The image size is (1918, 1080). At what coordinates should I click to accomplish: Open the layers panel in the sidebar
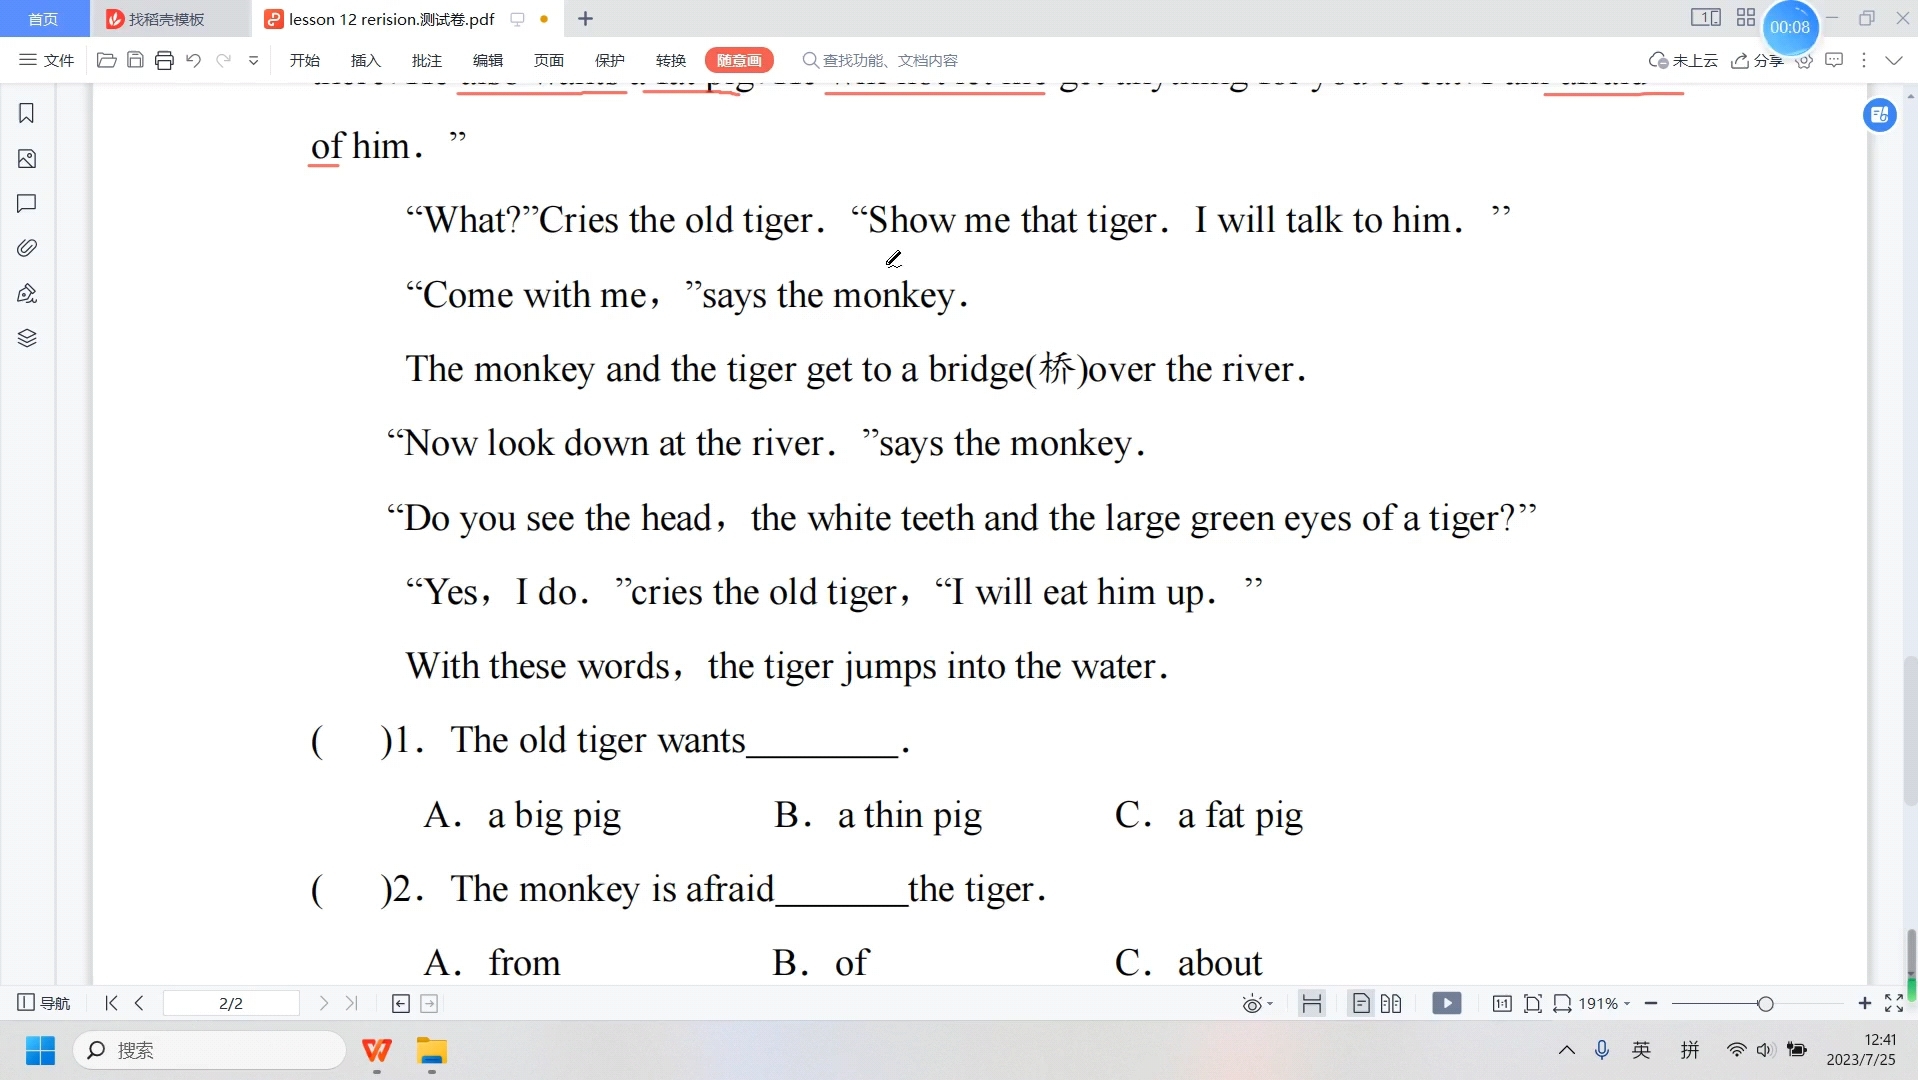click(x=27, y=338)
